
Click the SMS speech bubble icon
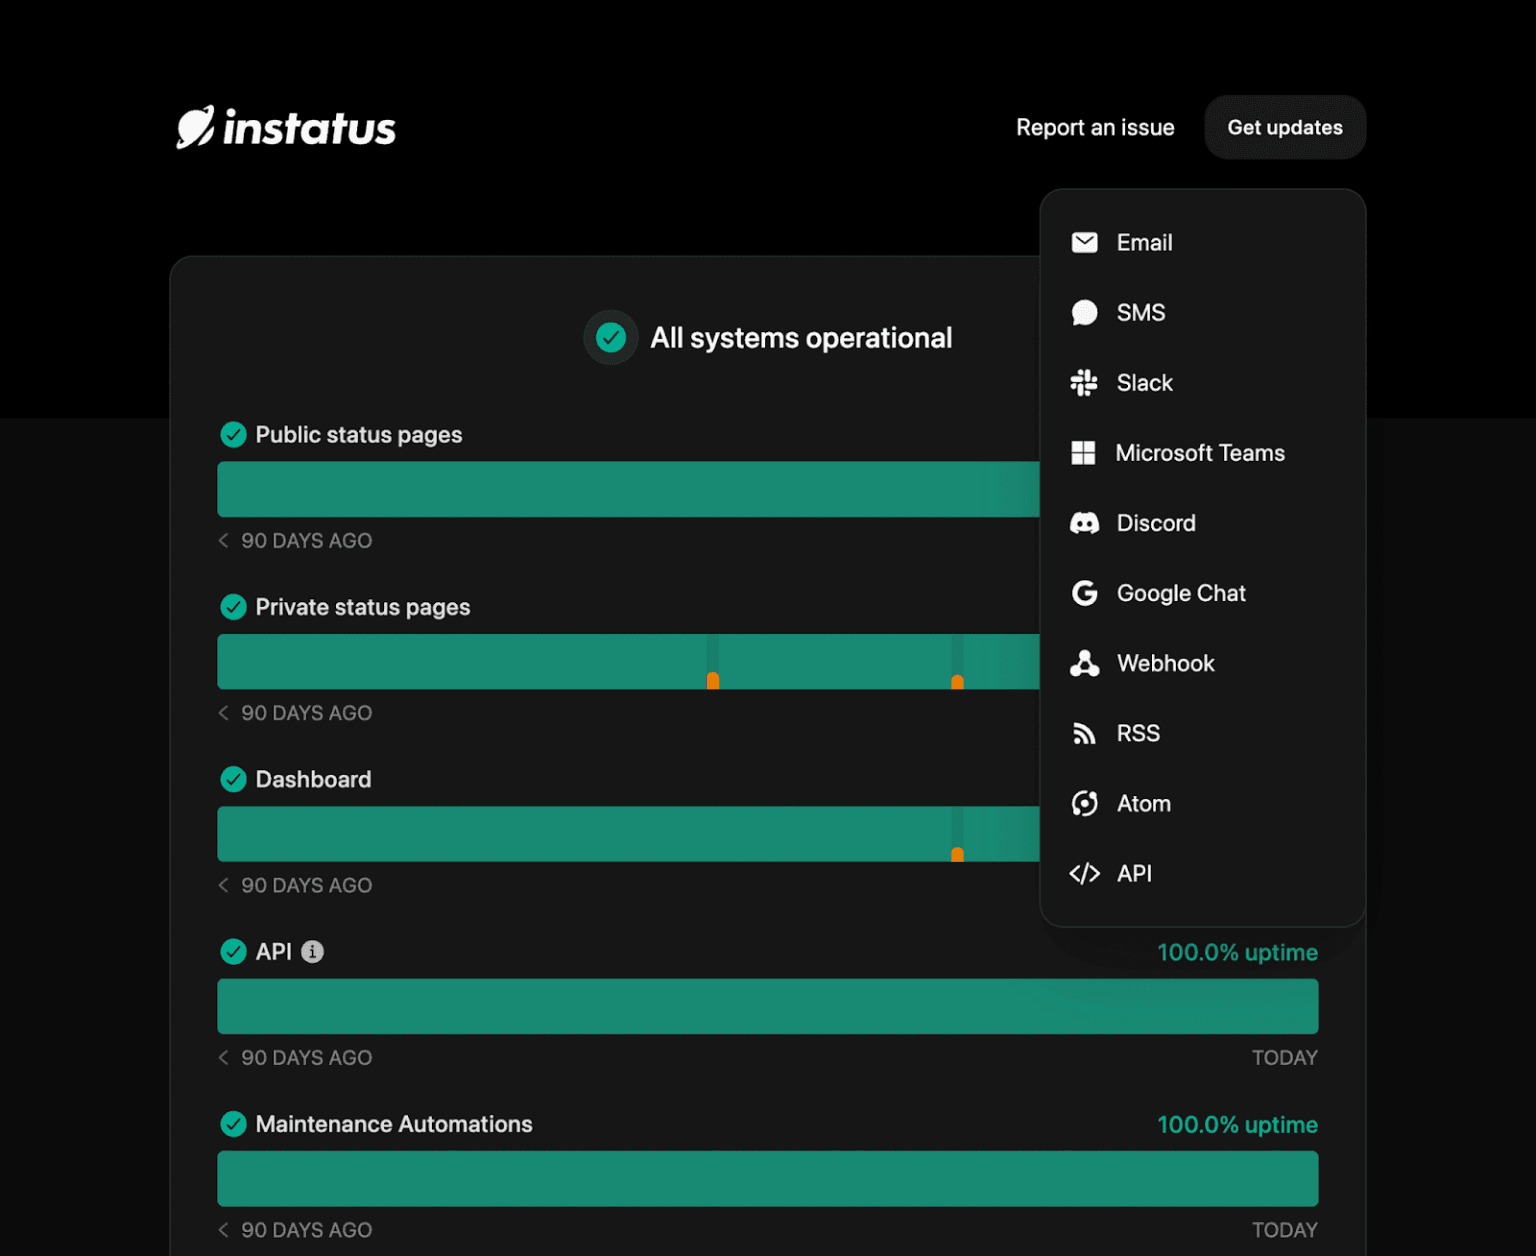coord(1084,313)
